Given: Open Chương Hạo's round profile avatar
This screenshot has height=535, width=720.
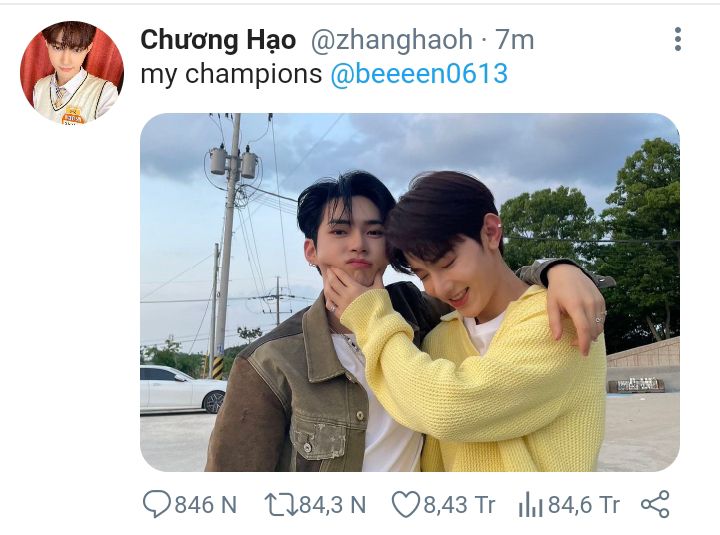Looking at the screenshot, I should tap(72, 73).
